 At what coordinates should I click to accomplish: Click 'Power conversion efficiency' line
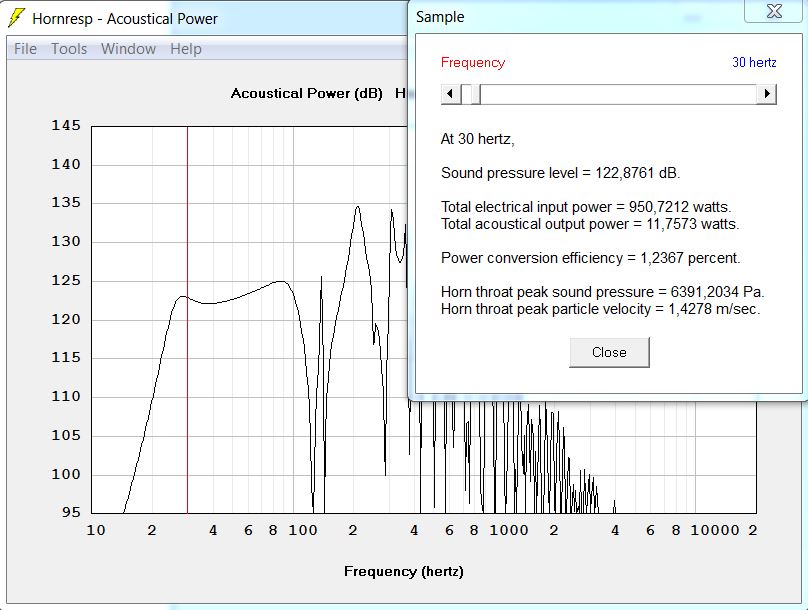pyautogui.click(x=591, y=258)
